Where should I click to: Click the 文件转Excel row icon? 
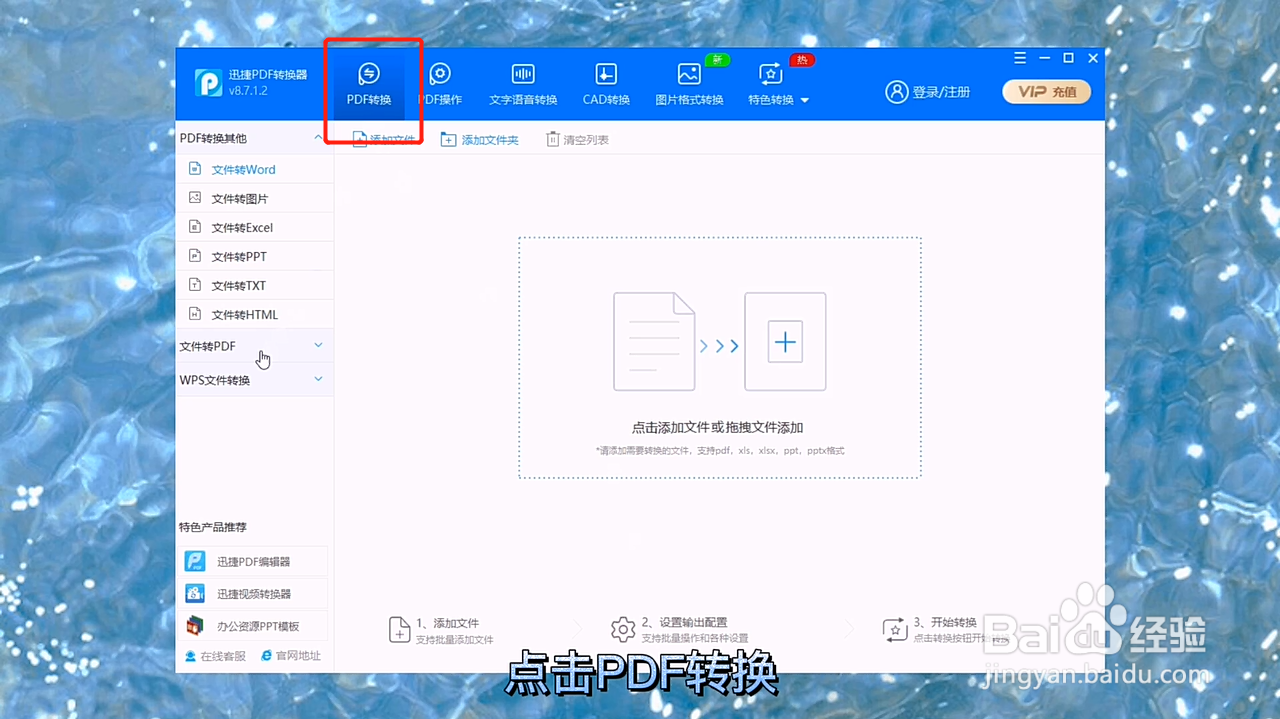(x=195, y=227)
